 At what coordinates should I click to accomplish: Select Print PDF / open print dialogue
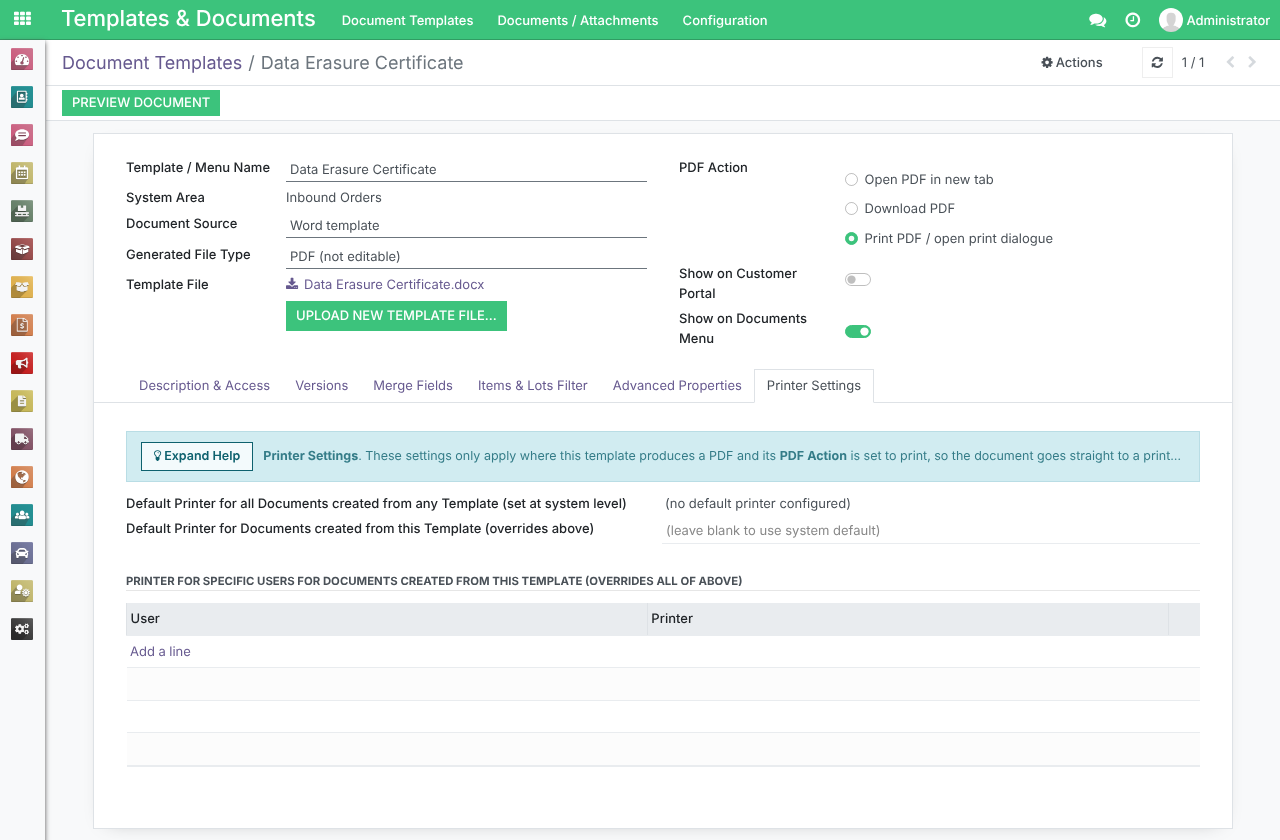[x=851, y=239]
